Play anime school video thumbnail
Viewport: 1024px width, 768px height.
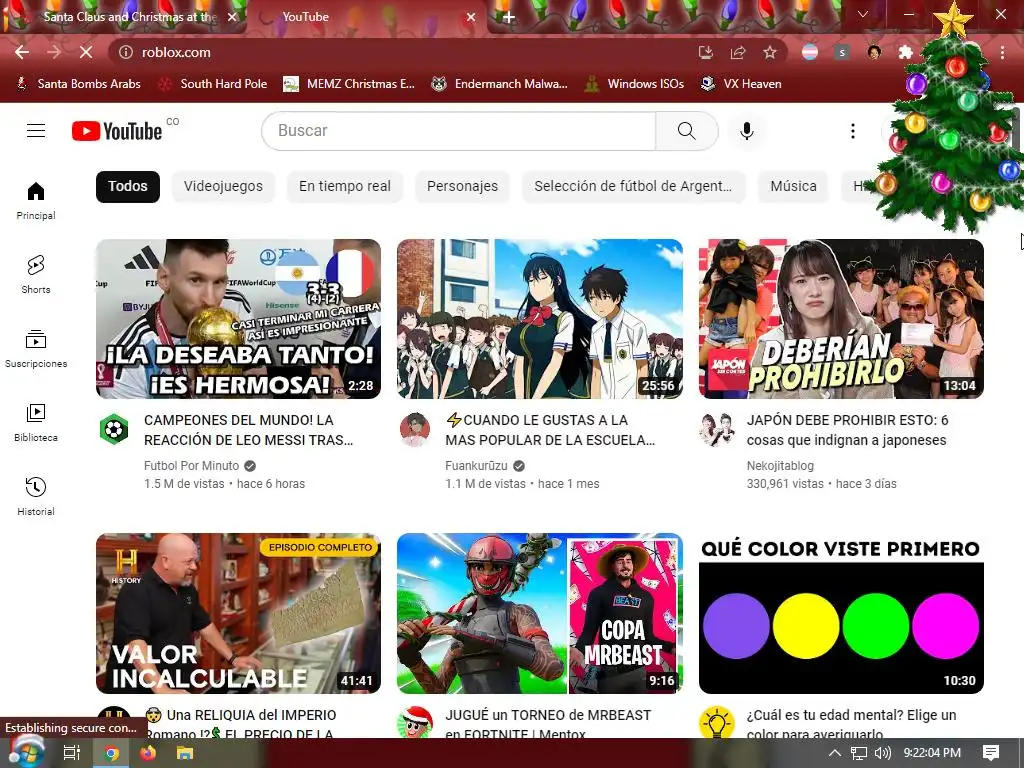point(540,319)
